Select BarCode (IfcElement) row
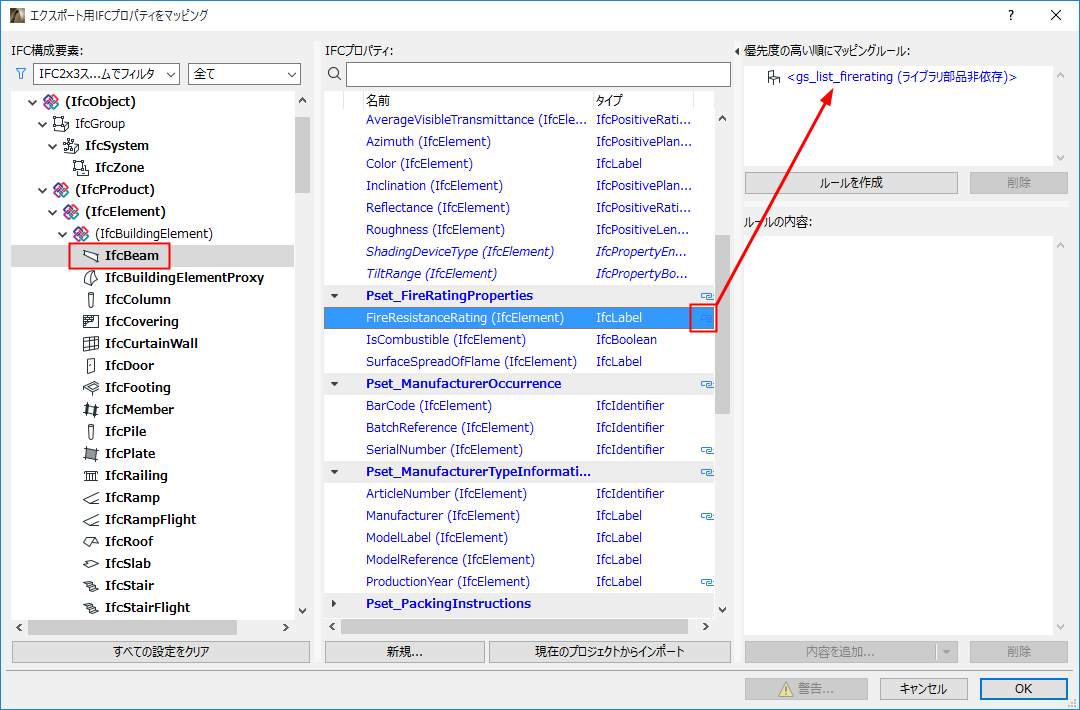 click(x=519, y=406)
